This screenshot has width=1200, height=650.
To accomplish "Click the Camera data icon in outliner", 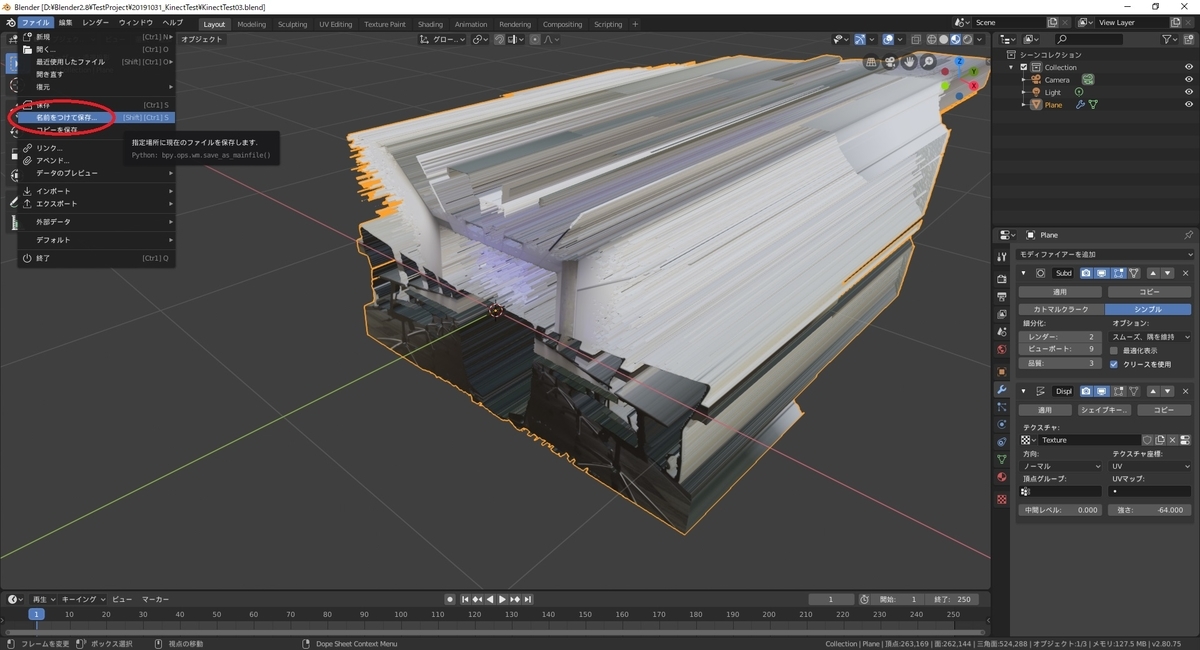I will pos(1088,79).
